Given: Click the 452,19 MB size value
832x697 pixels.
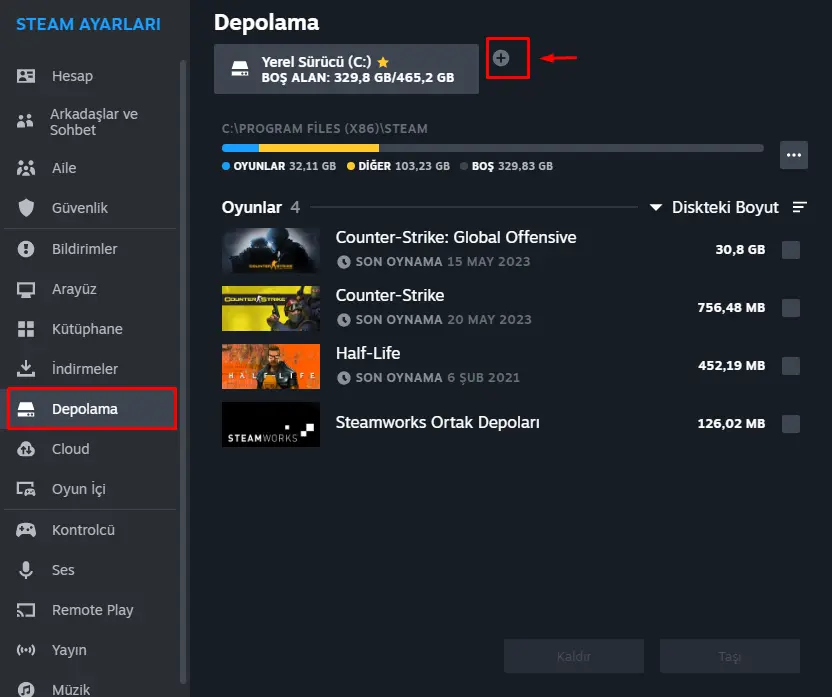Looking at the screenshot, I should pyautogui.click(x=731, y=365).
